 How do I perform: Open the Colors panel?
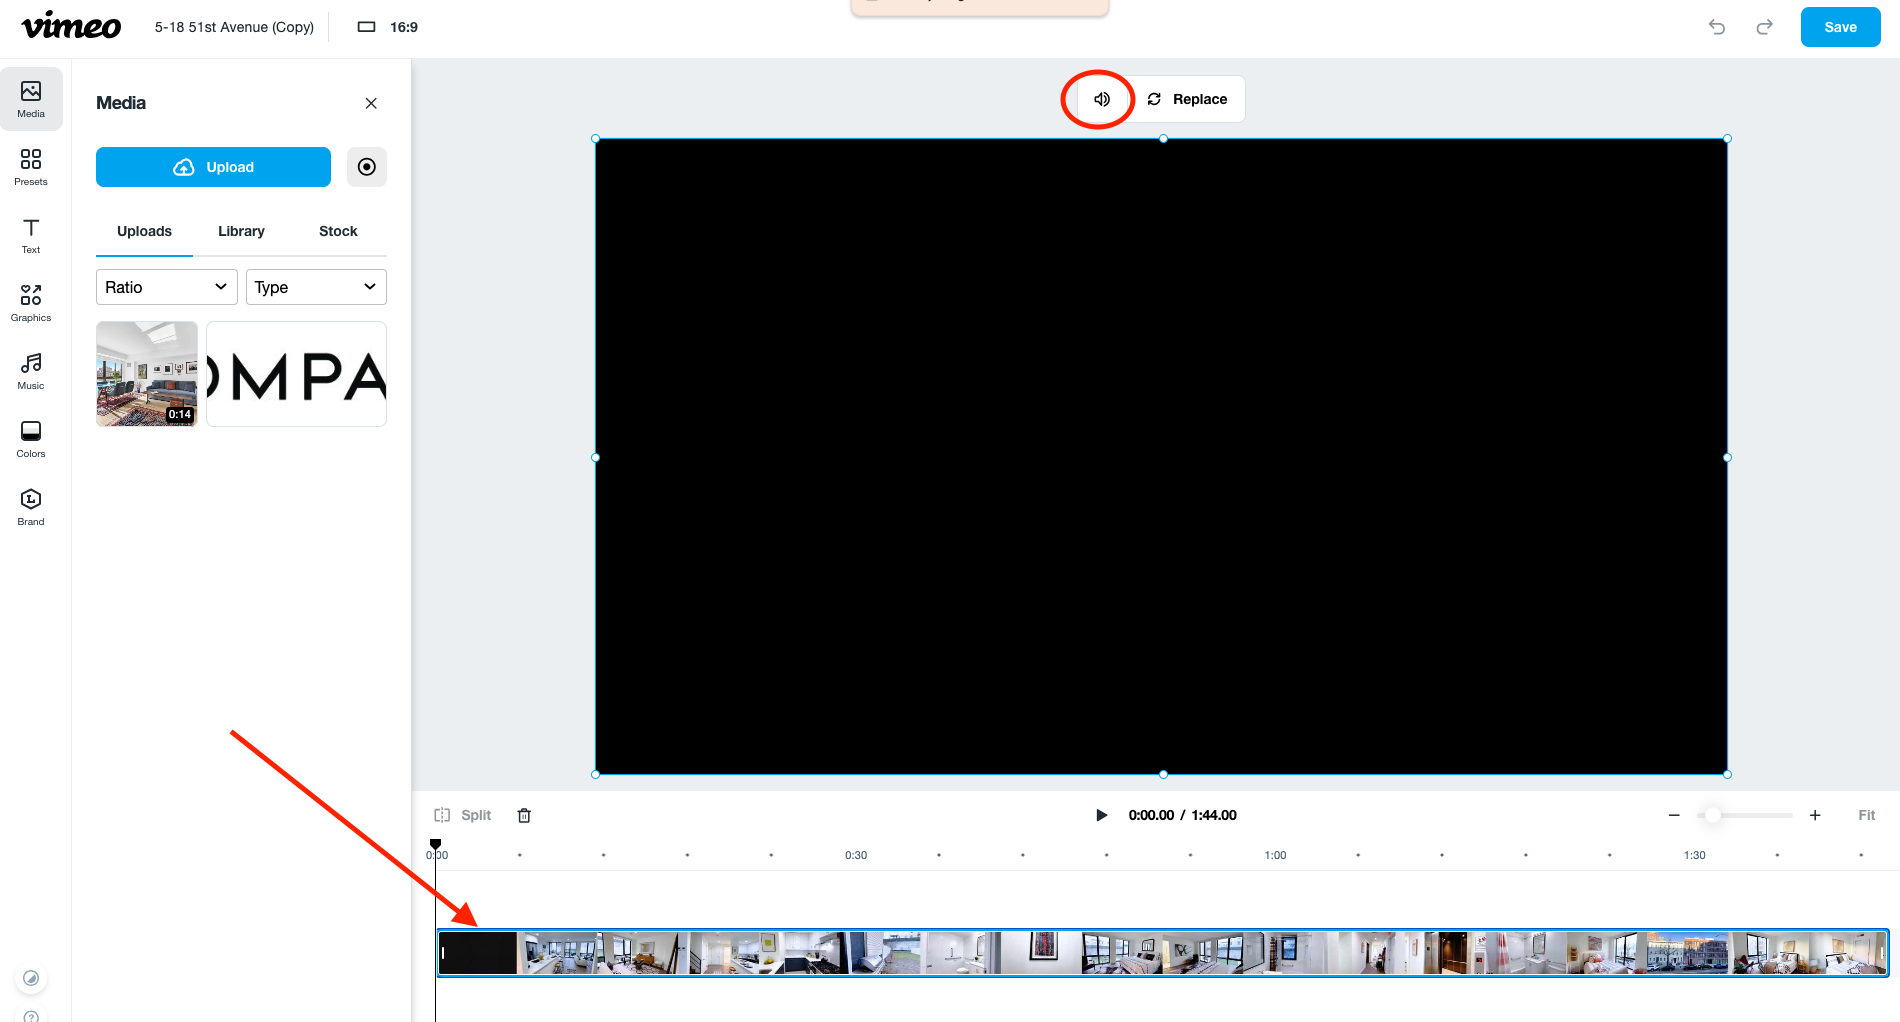[x=31, y=439]
